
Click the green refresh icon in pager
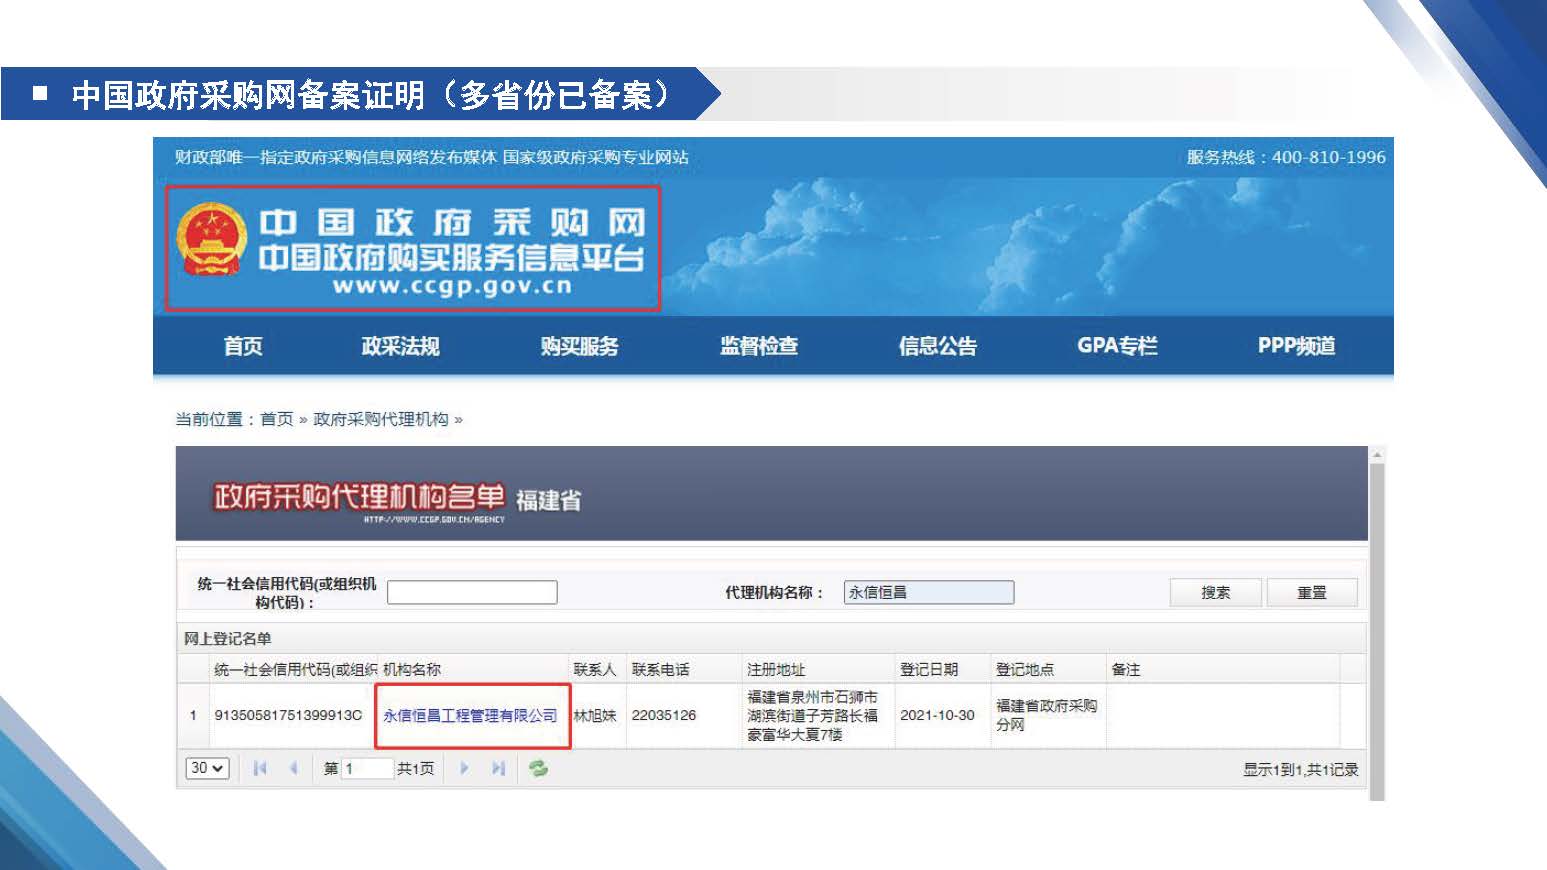[538, 768]
